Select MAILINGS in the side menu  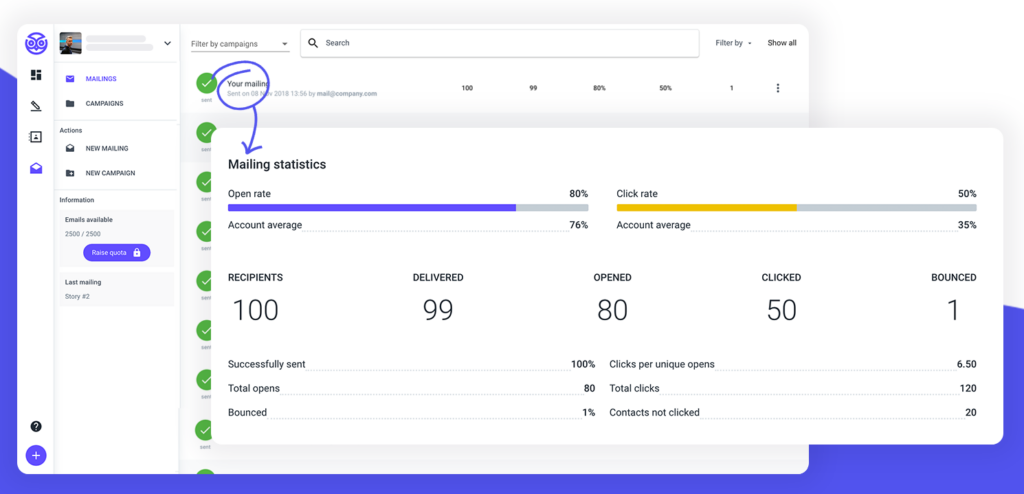coord(100,78)
